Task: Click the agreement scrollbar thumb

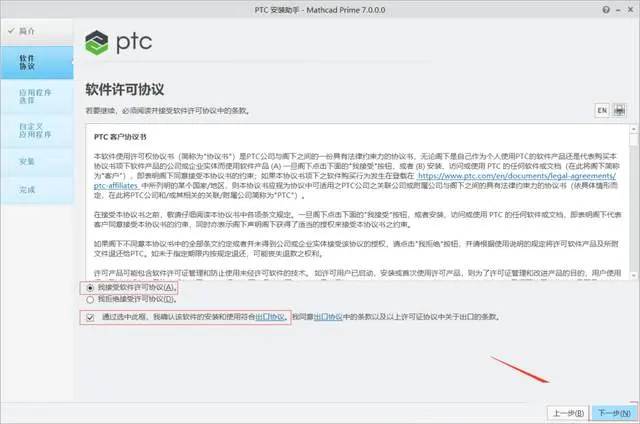Action: click(x=633, y=139)
